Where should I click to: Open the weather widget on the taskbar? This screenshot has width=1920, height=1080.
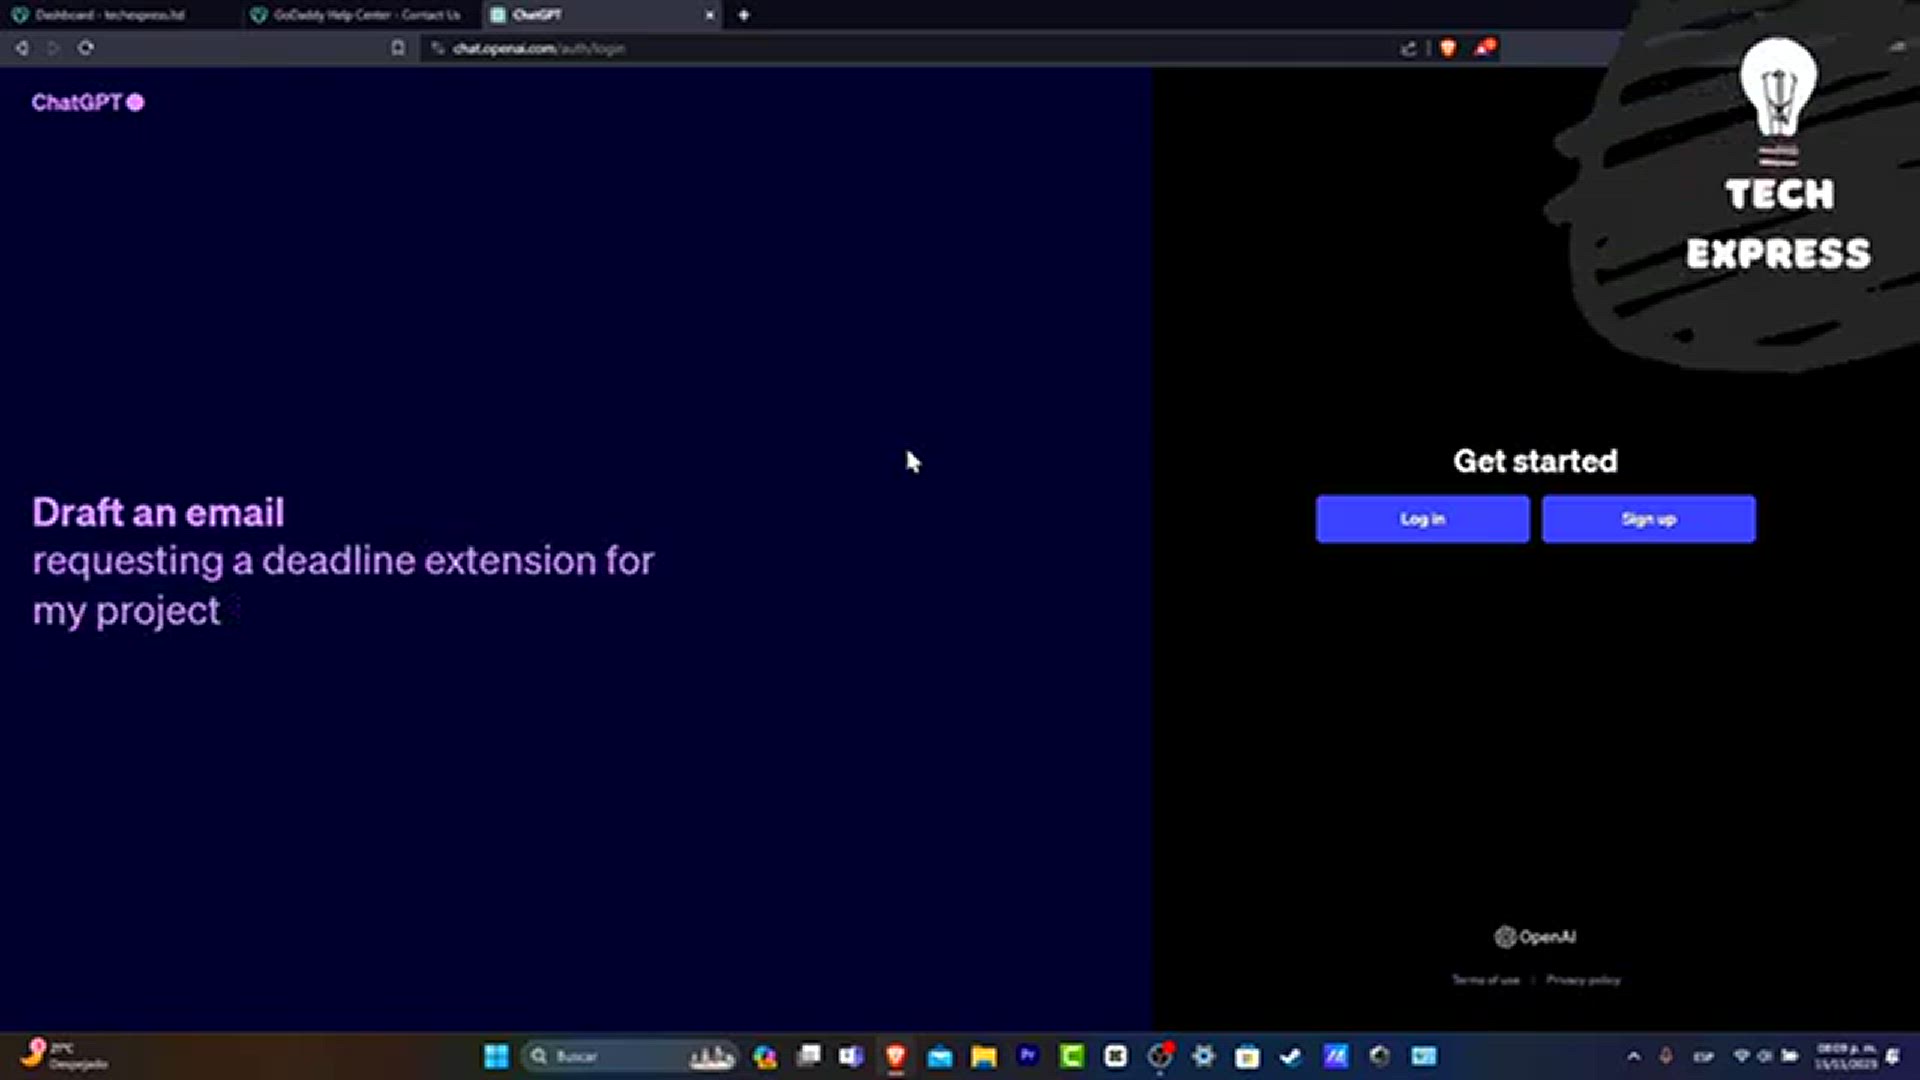click(65, 1055)
